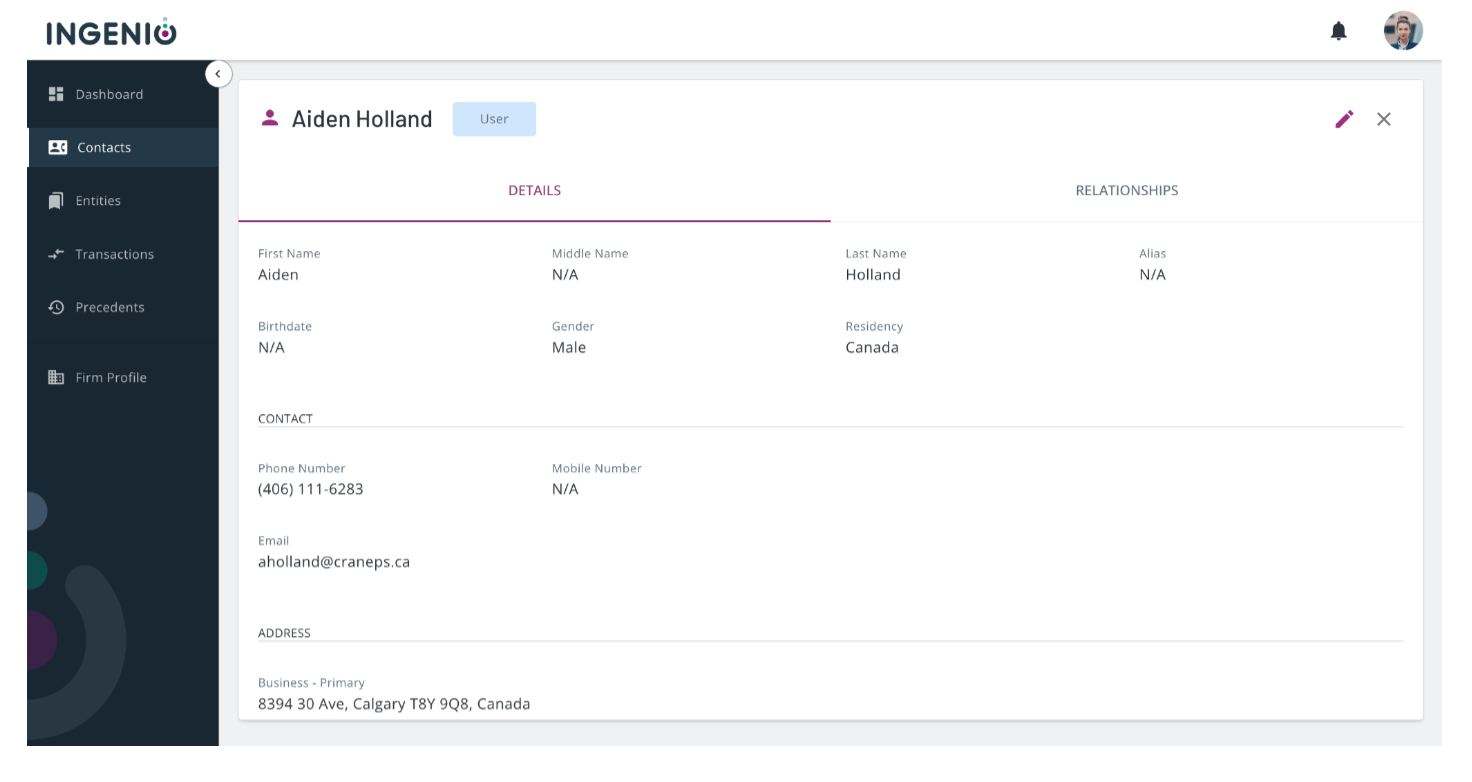Screen dimensions: 1472x782
Task: Click residency value Canada
Action: 872,348
